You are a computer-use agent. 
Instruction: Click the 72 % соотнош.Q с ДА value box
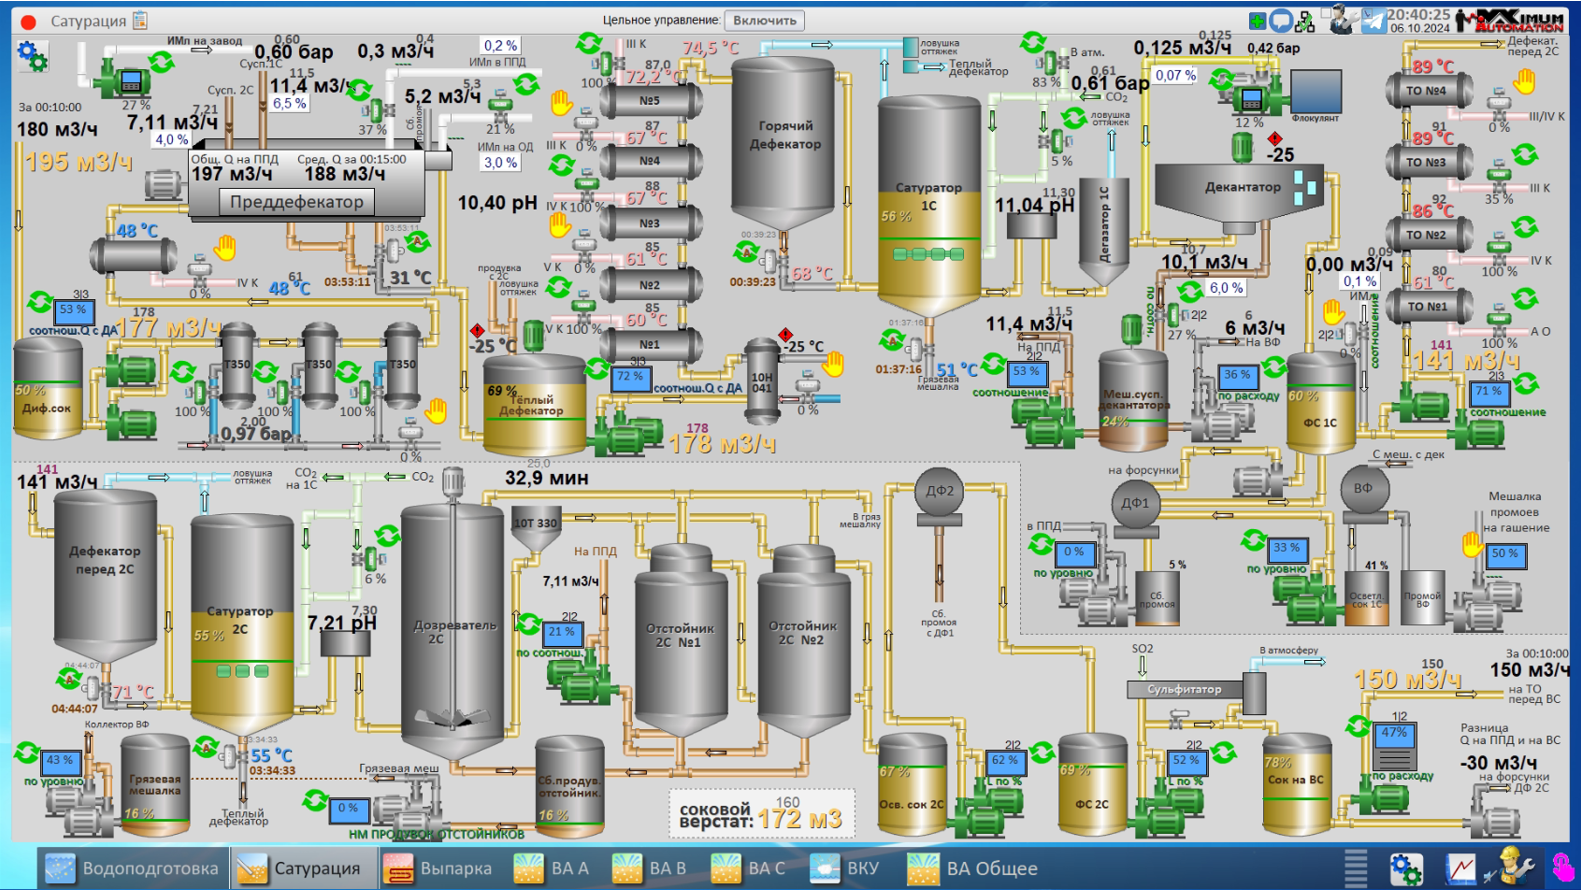pos(631,377)
